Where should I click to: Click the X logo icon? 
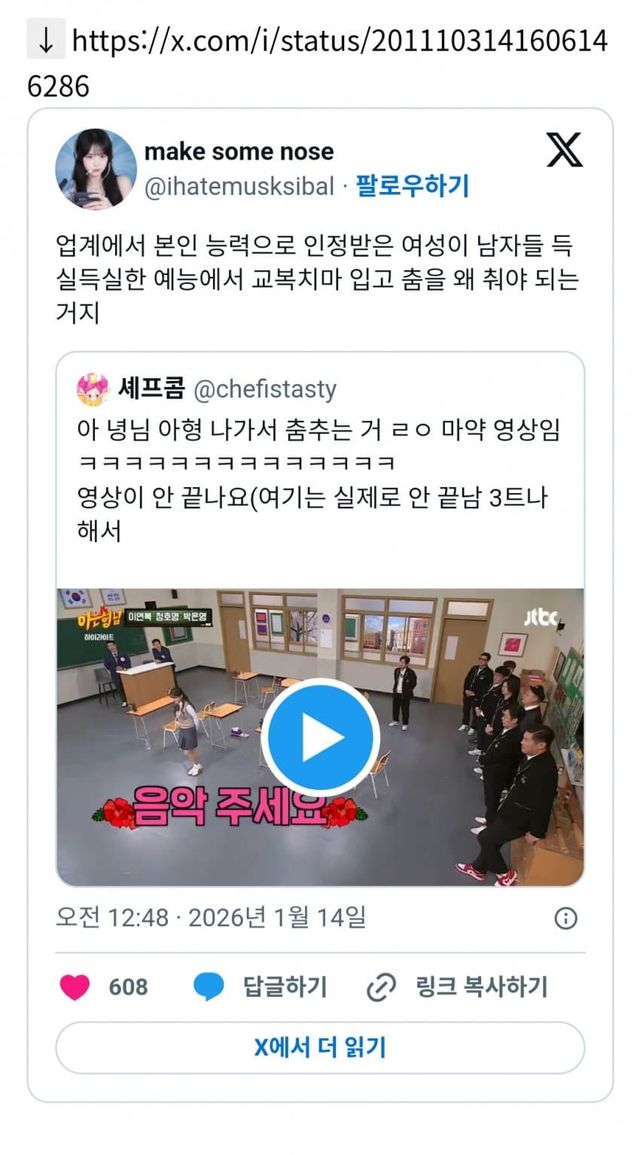pyautogui.click(x=564, y=150)
